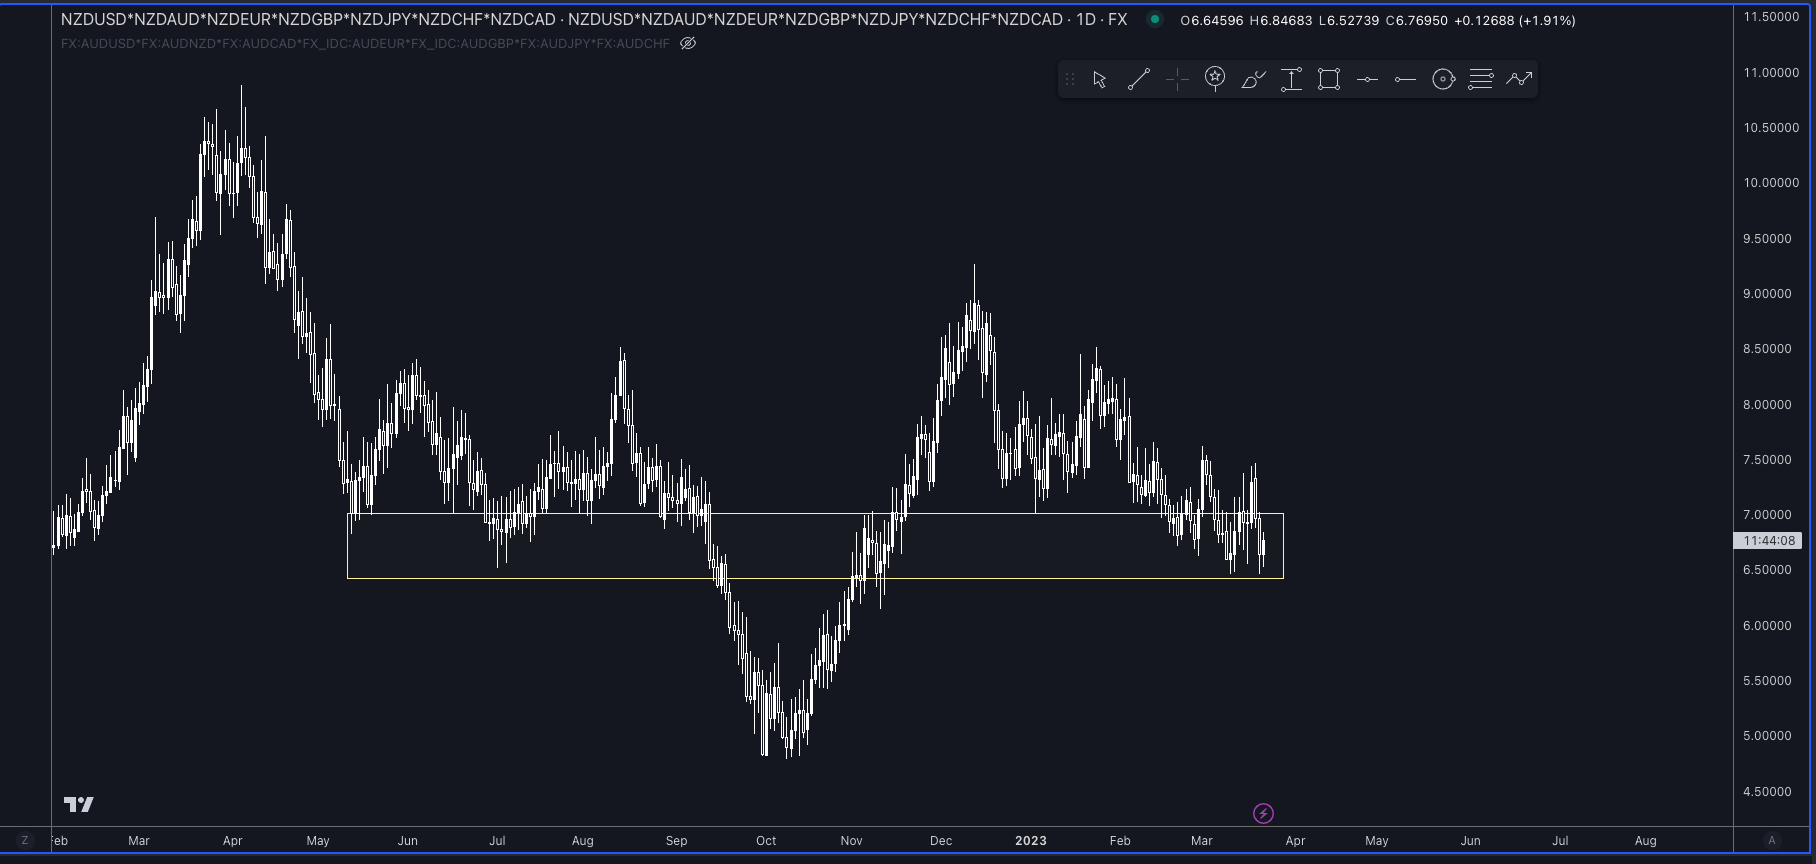The image size is (1816, 864).
Task: Choose the circle drawing tool
Action: (x=1443, y=80)
